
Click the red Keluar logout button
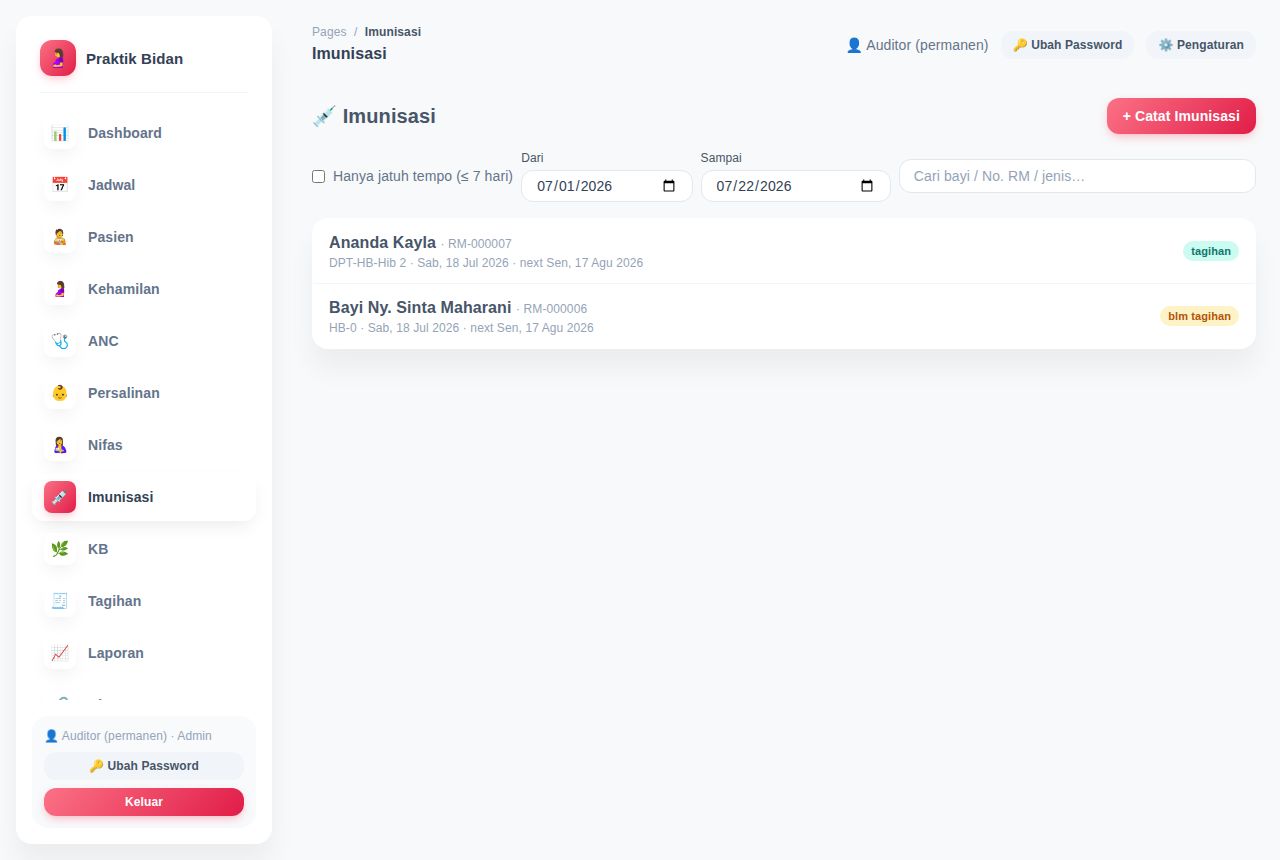coord(144,802)
